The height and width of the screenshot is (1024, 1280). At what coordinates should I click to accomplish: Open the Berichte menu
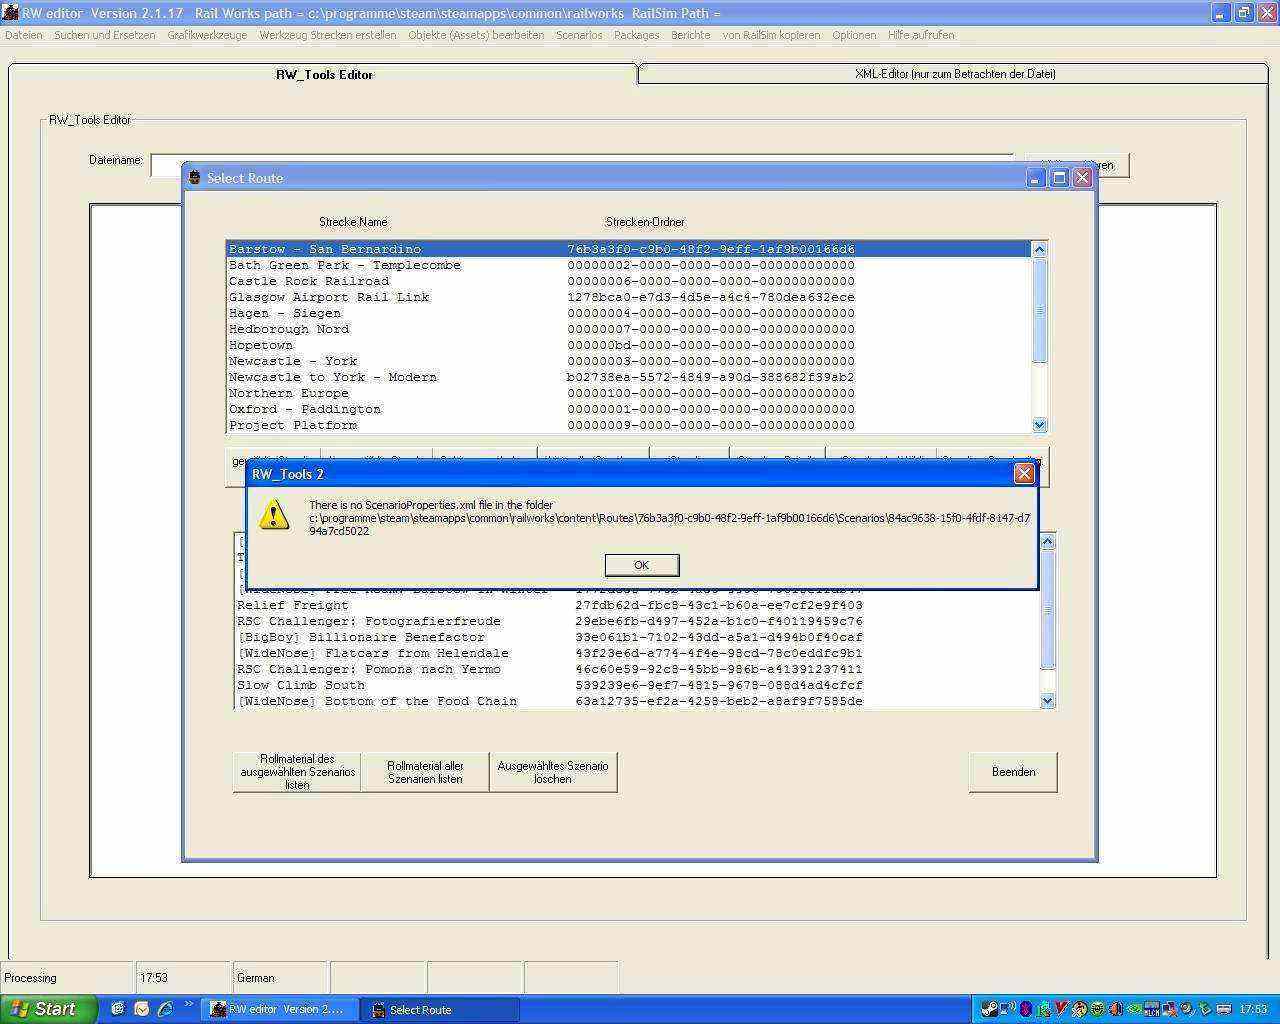[691, 35]
